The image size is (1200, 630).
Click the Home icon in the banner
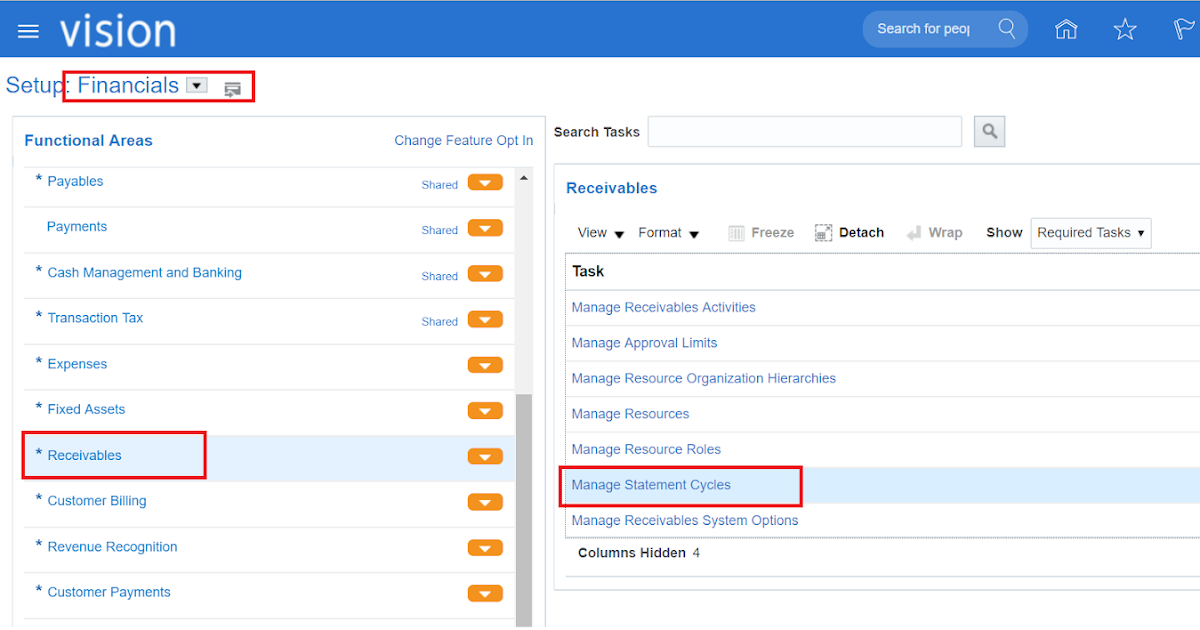pyautogui.click(x=1065, y=29)
